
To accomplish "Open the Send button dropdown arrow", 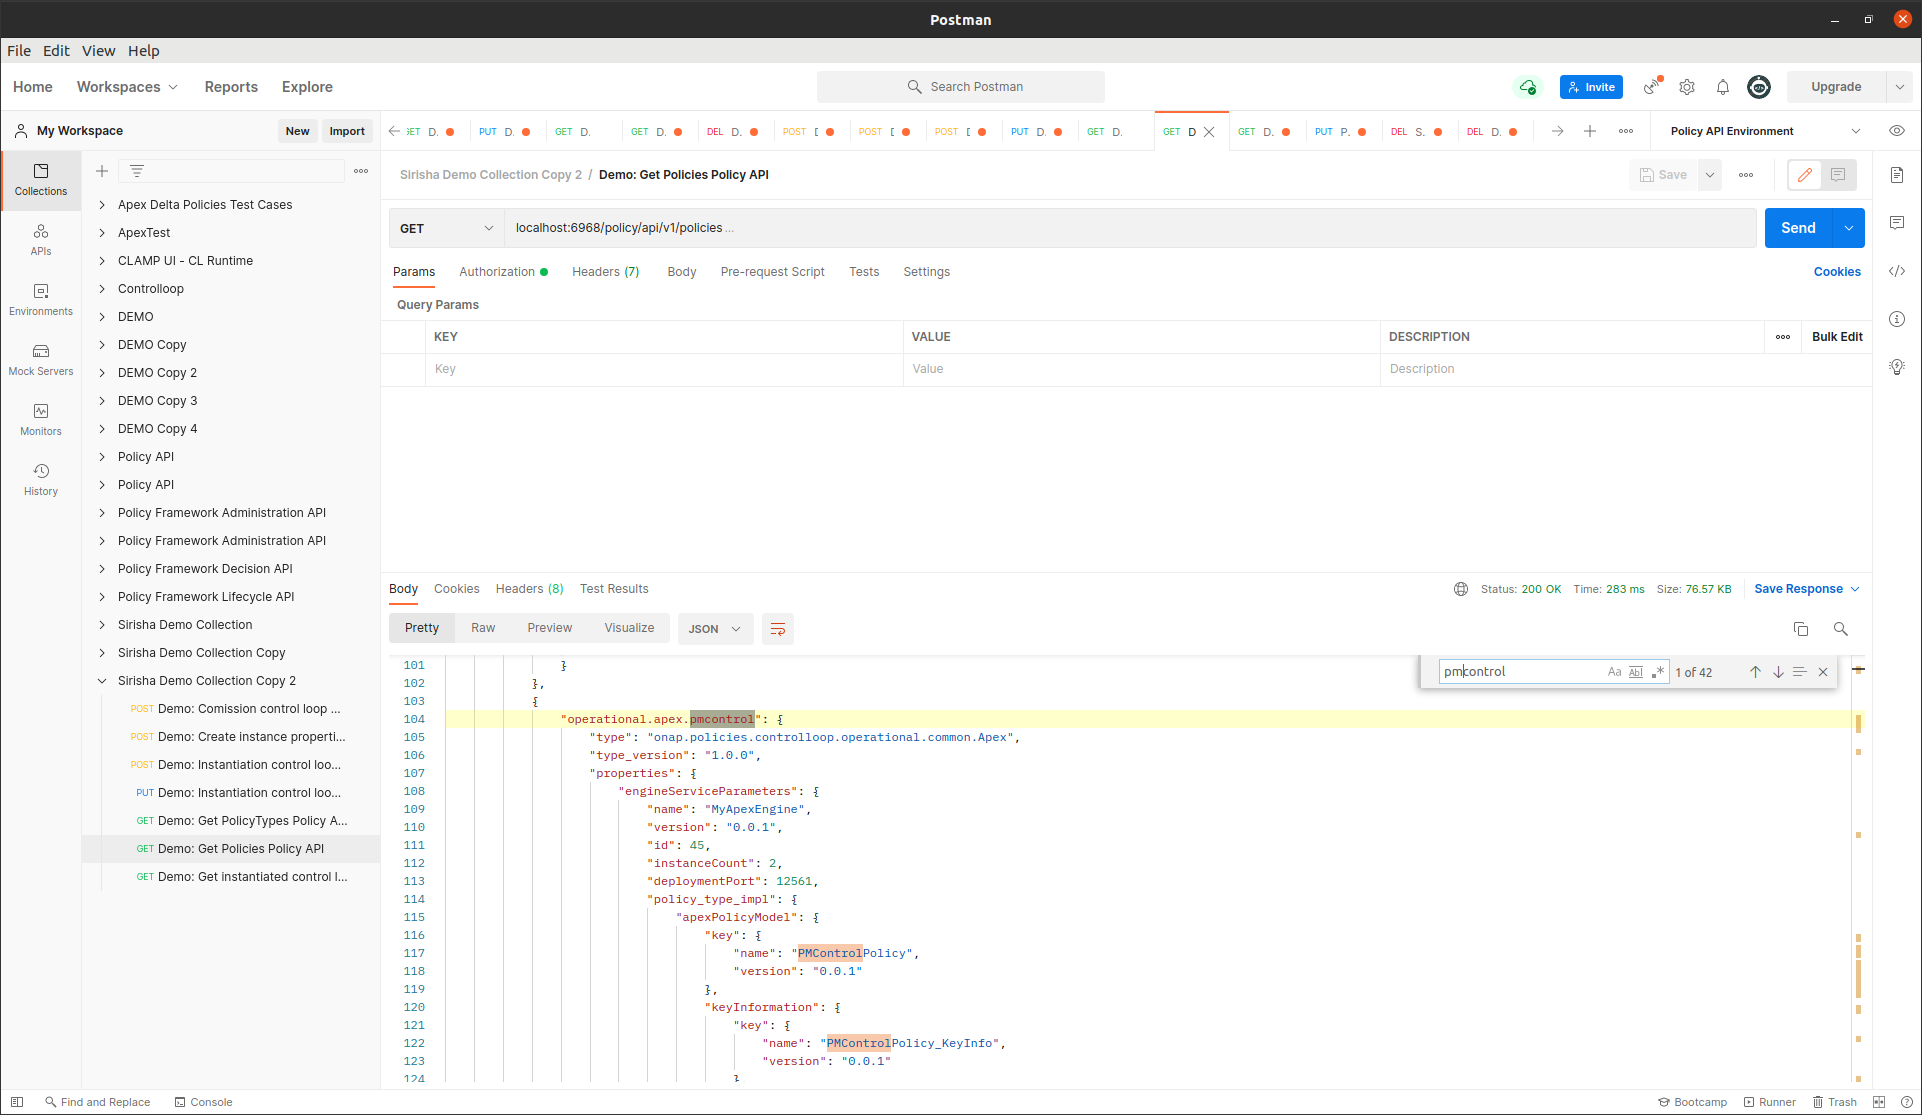I will tap(1849, 228).
